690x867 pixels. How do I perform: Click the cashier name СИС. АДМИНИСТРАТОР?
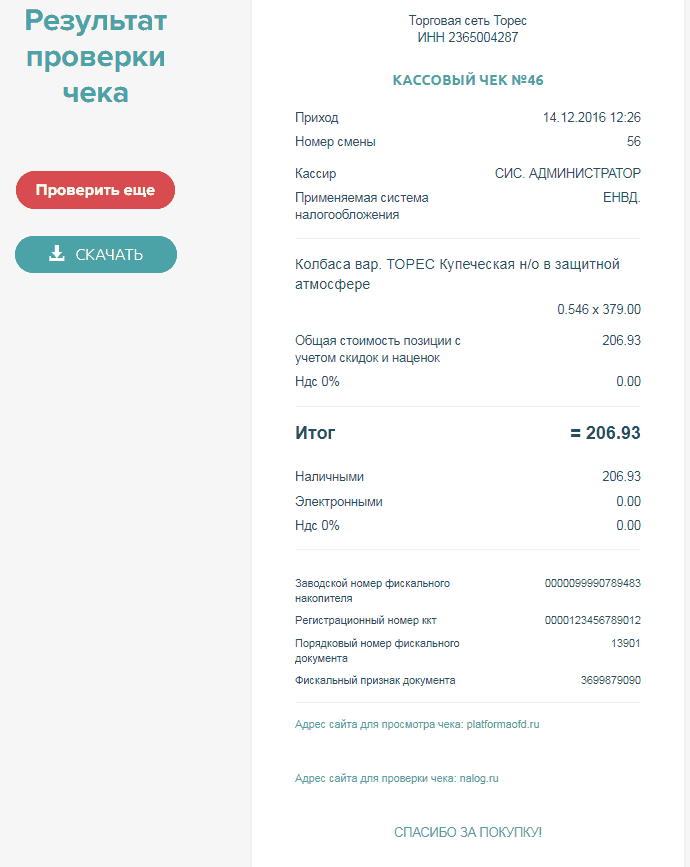tap(568, 174)
